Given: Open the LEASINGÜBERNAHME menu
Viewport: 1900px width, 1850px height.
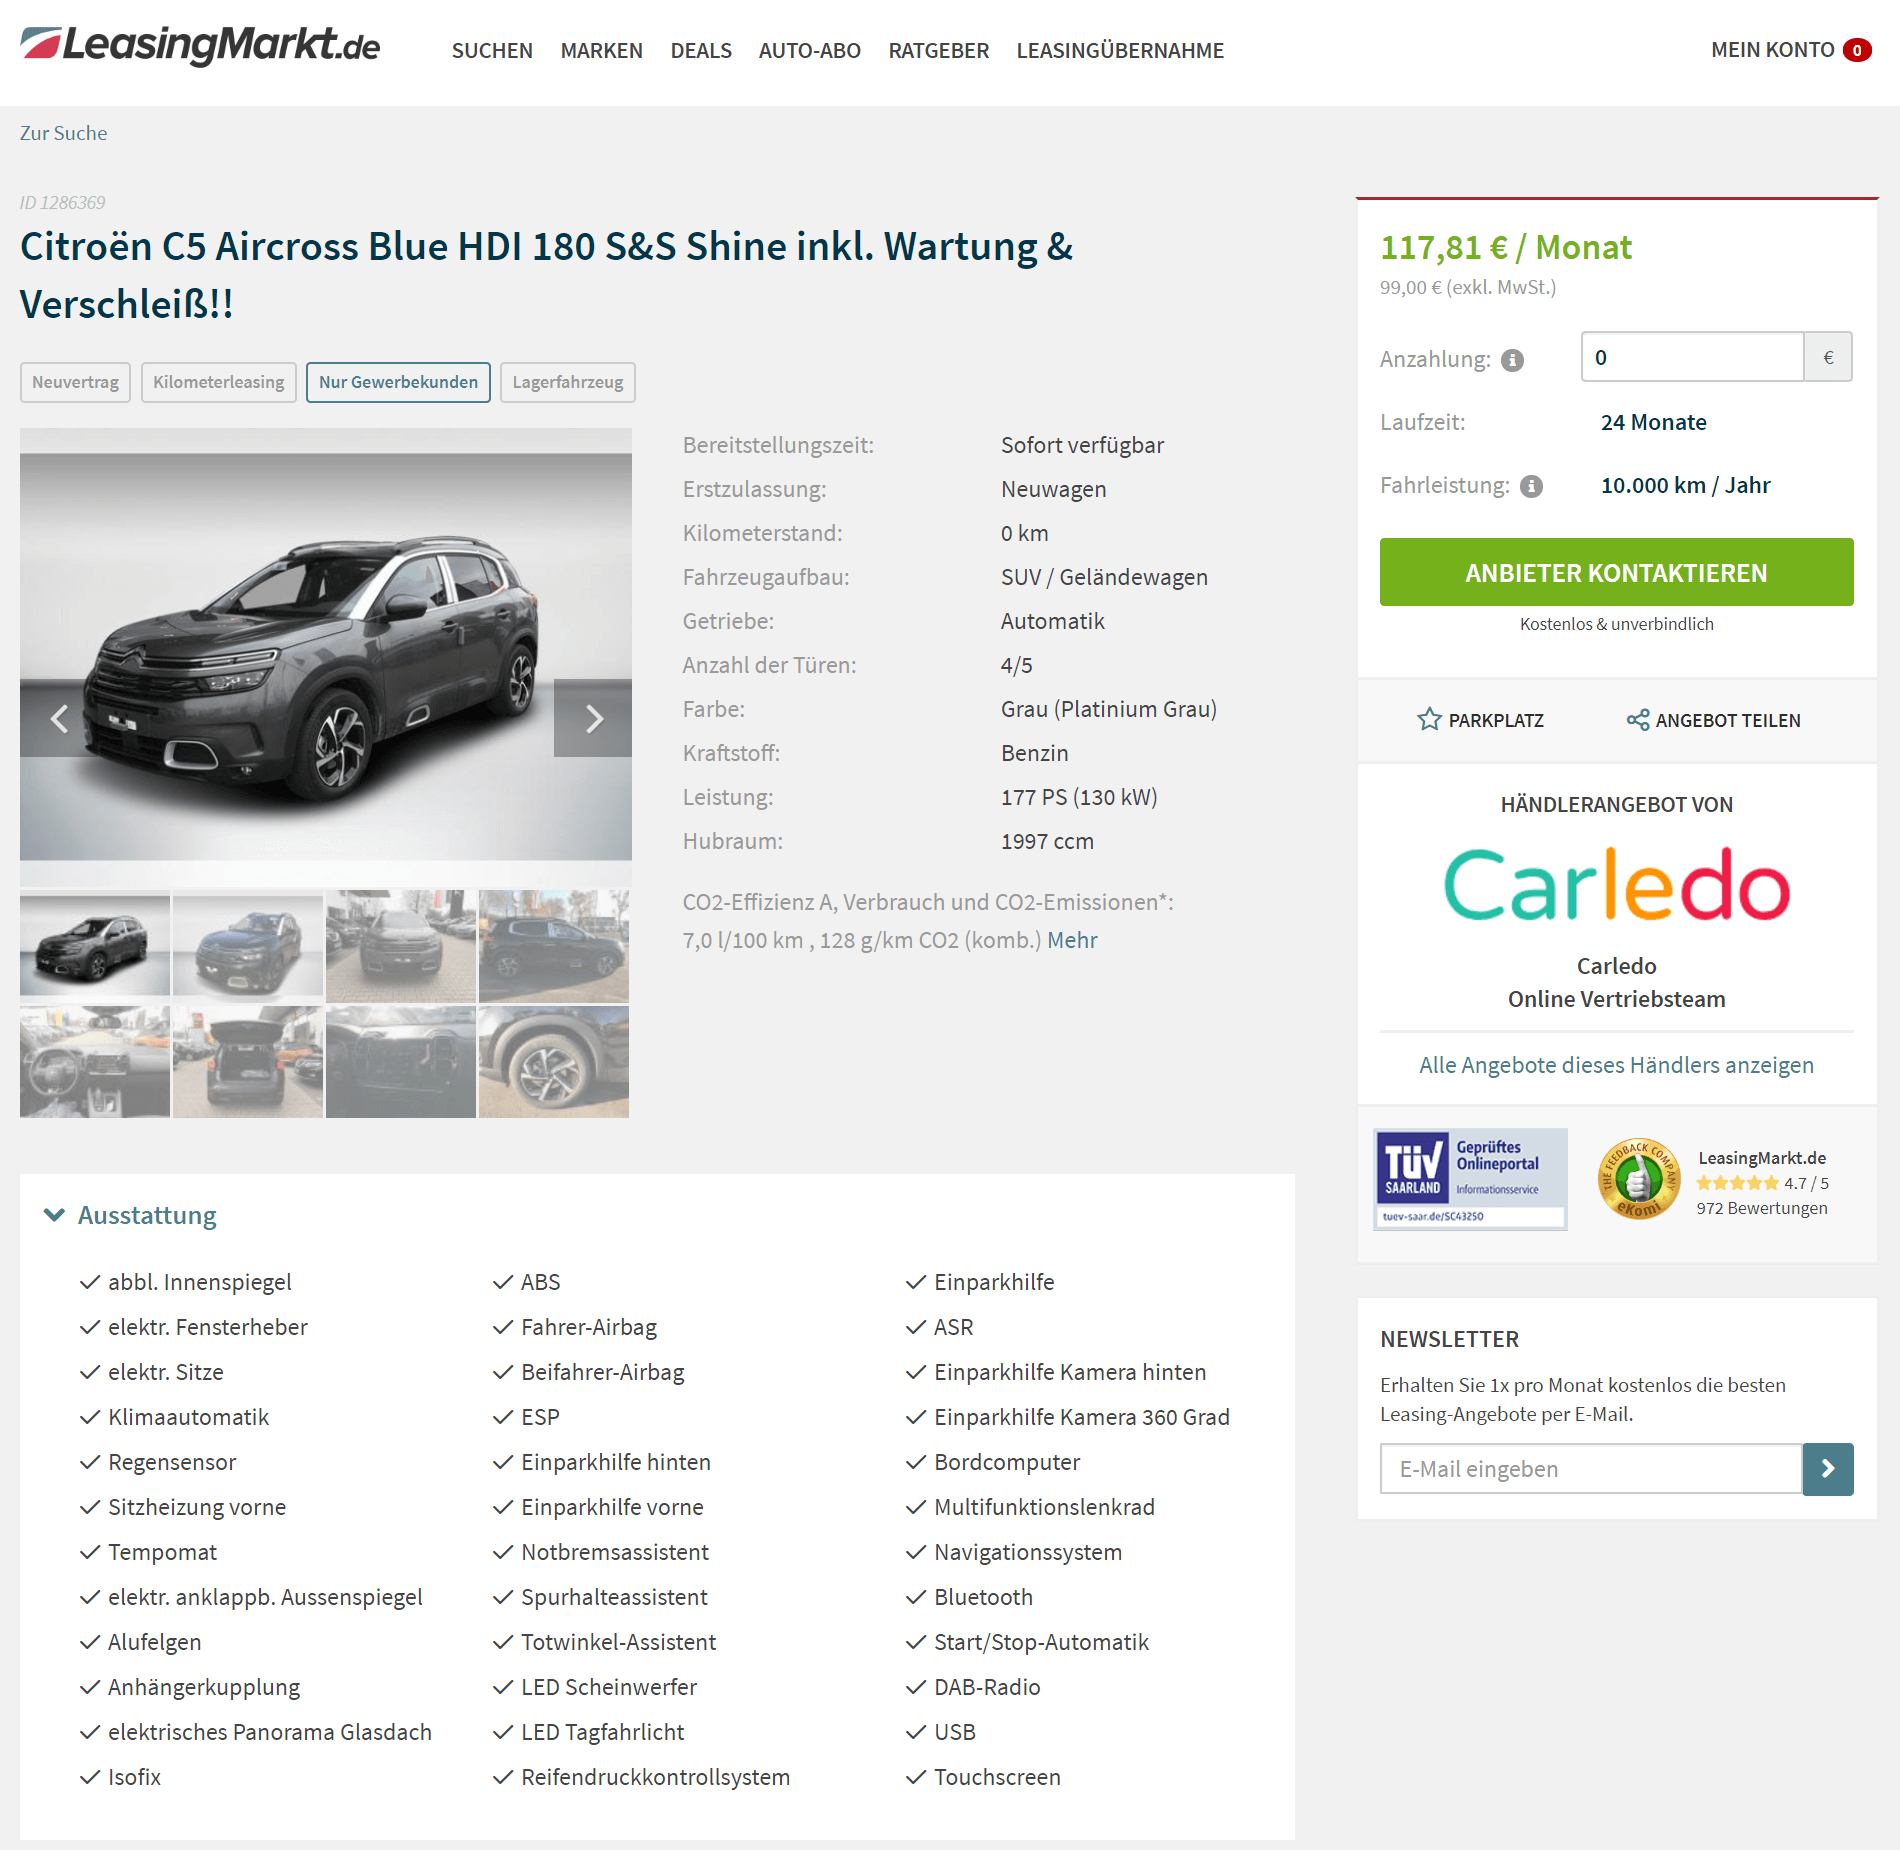Looking at the screenshot, I should coord(1120,50).
